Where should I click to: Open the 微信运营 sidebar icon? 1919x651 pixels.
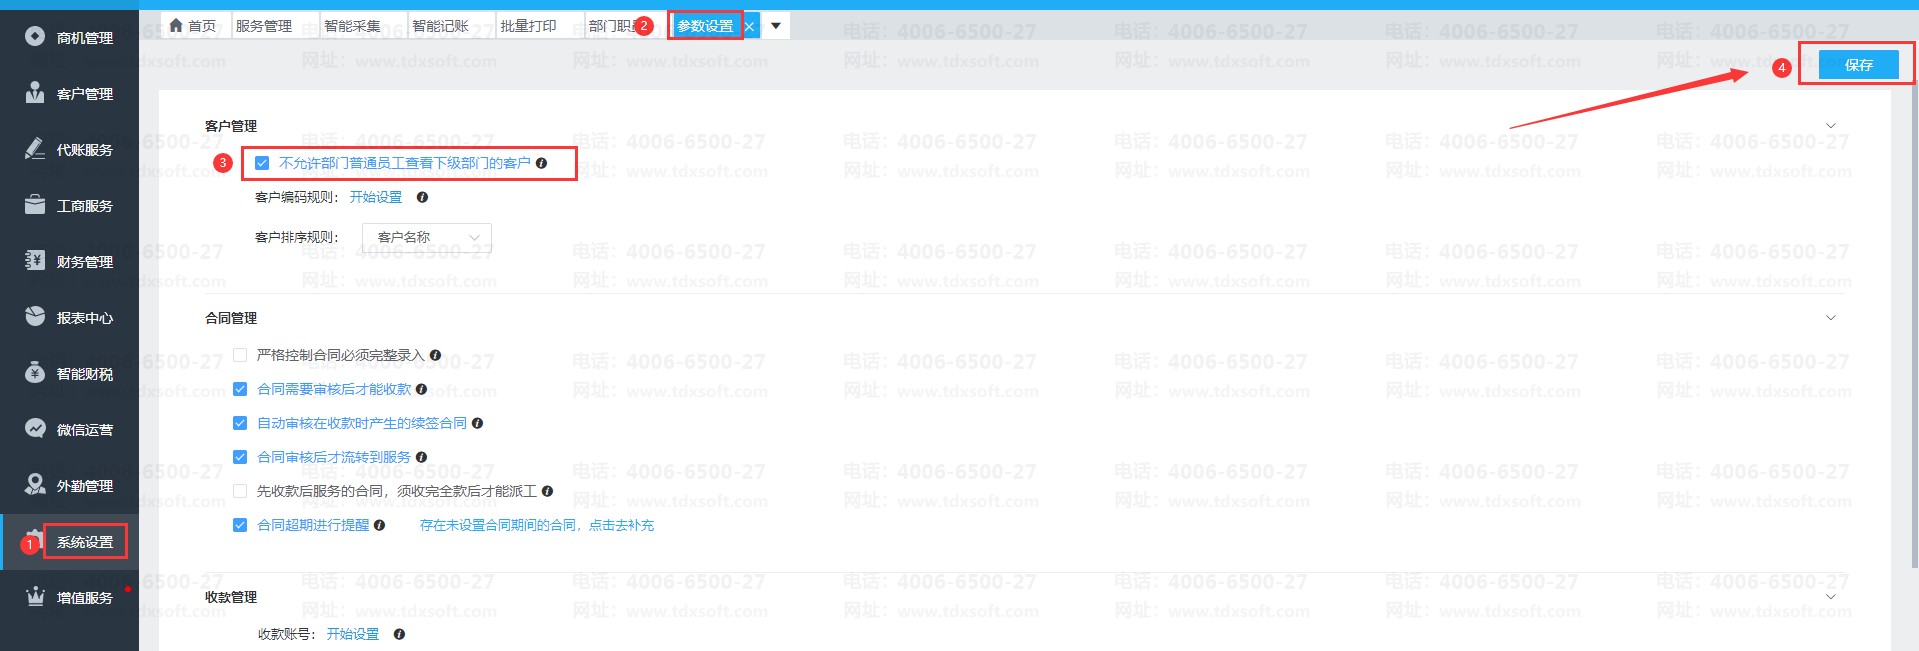point(35,429)
